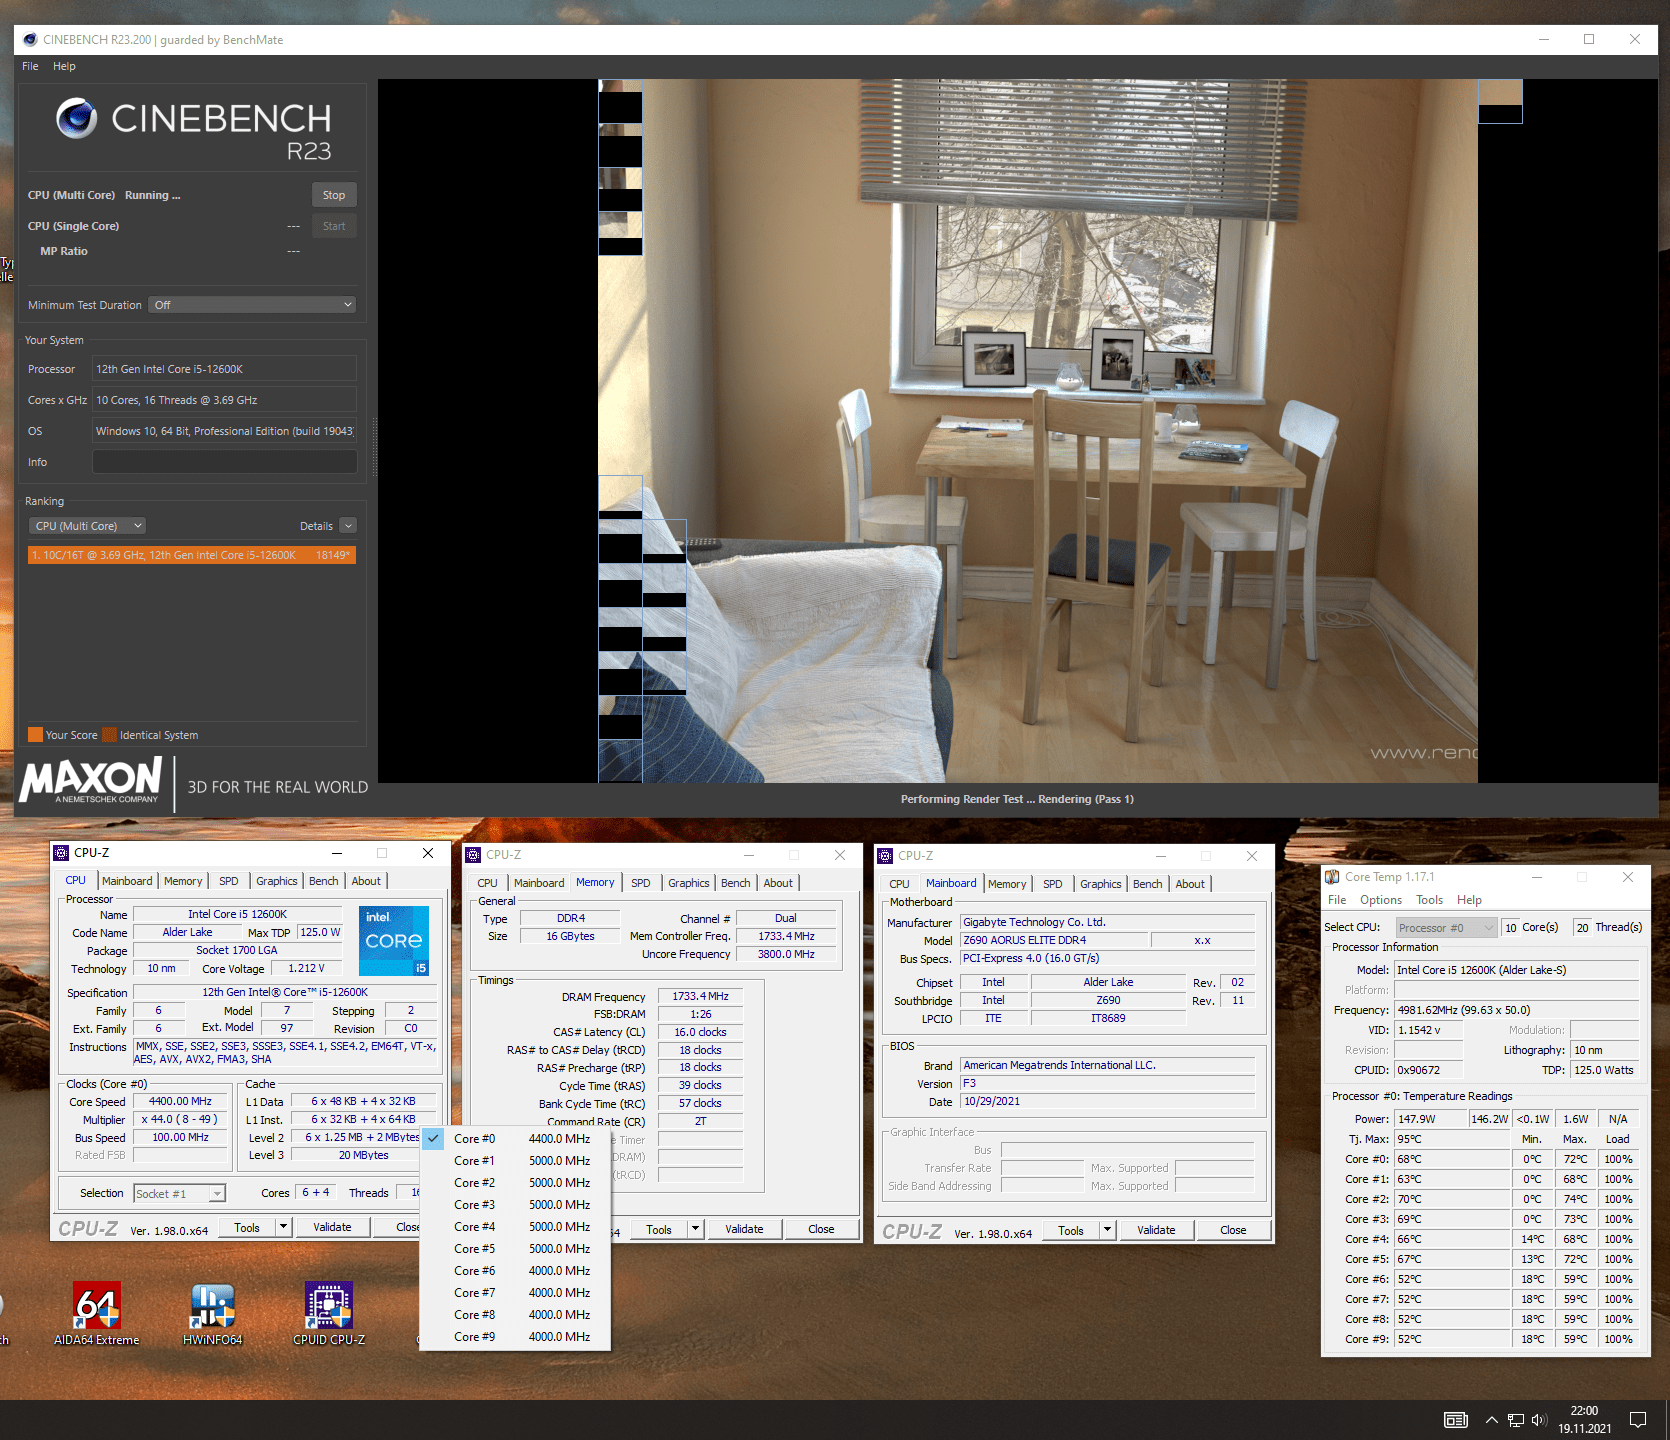This screenshot has height=1440, width=1670.
Task: Expand the Minimum Test Duration dropdown
Action: pos(253,305)
